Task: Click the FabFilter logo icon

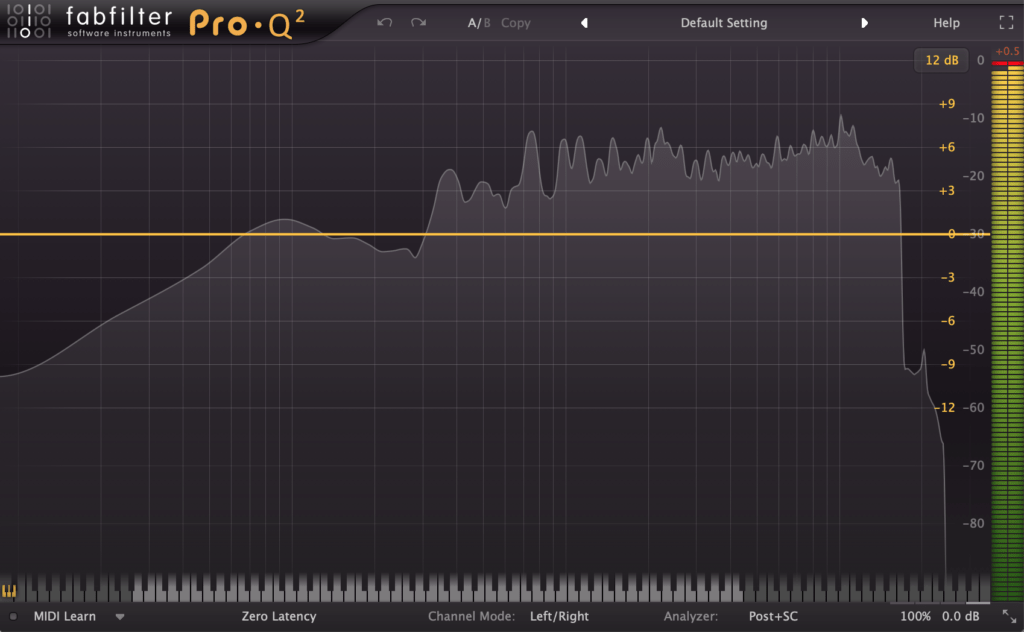Action: point(30,20)
